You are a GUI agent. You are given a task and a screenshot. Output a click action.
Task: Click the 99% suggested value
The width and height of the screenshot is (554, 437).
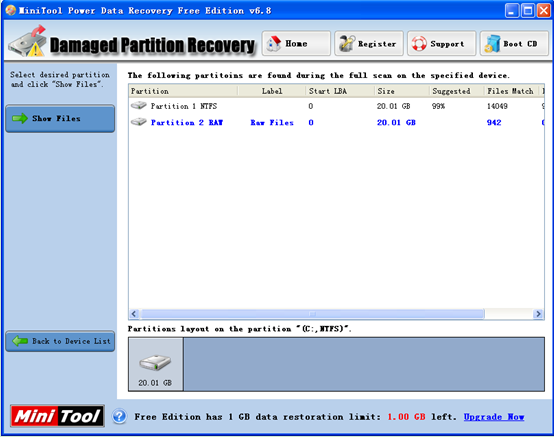pos(438,106)
